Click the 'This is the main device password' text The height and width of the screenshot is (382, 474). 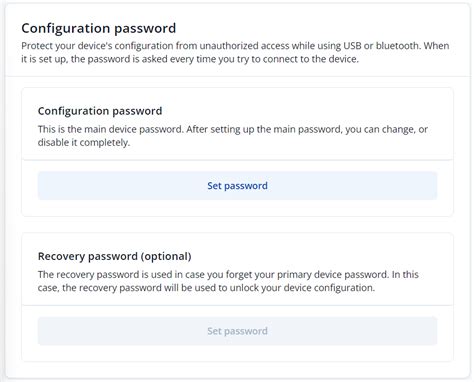tap(111, 129)
